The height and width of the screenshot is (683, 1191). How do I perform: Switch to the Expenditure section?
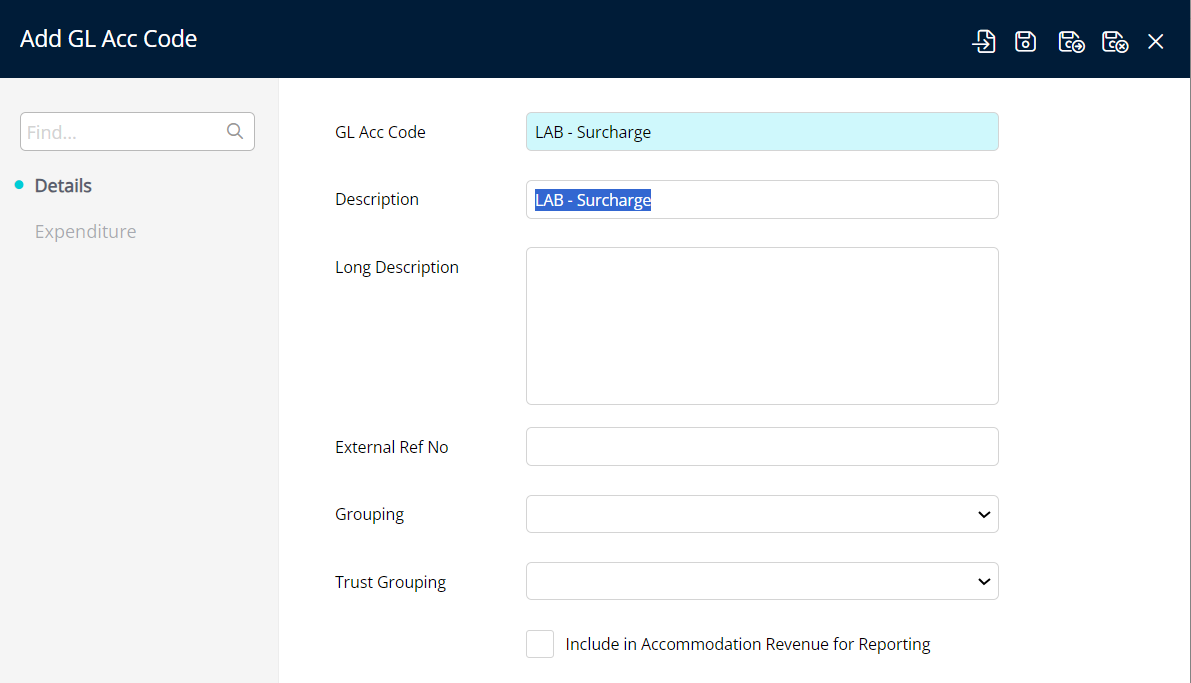[85, 232]
